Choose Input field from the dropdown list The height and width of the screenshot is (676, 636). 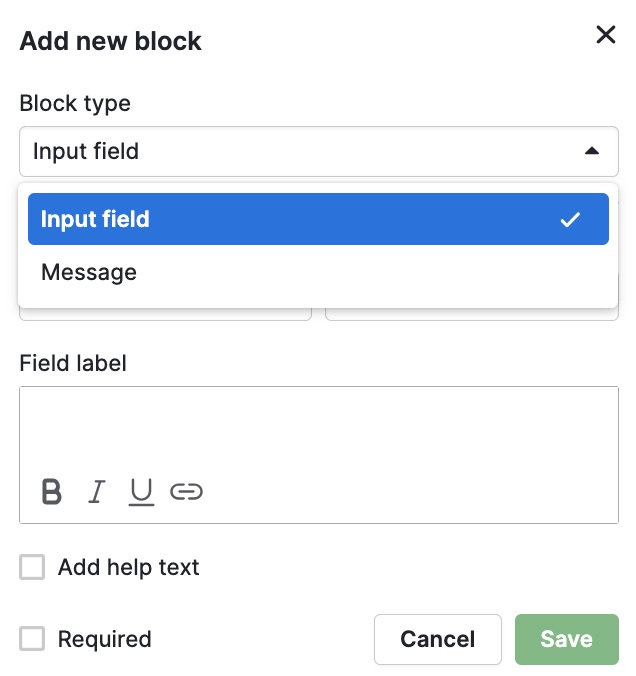(x=318, y=219)
